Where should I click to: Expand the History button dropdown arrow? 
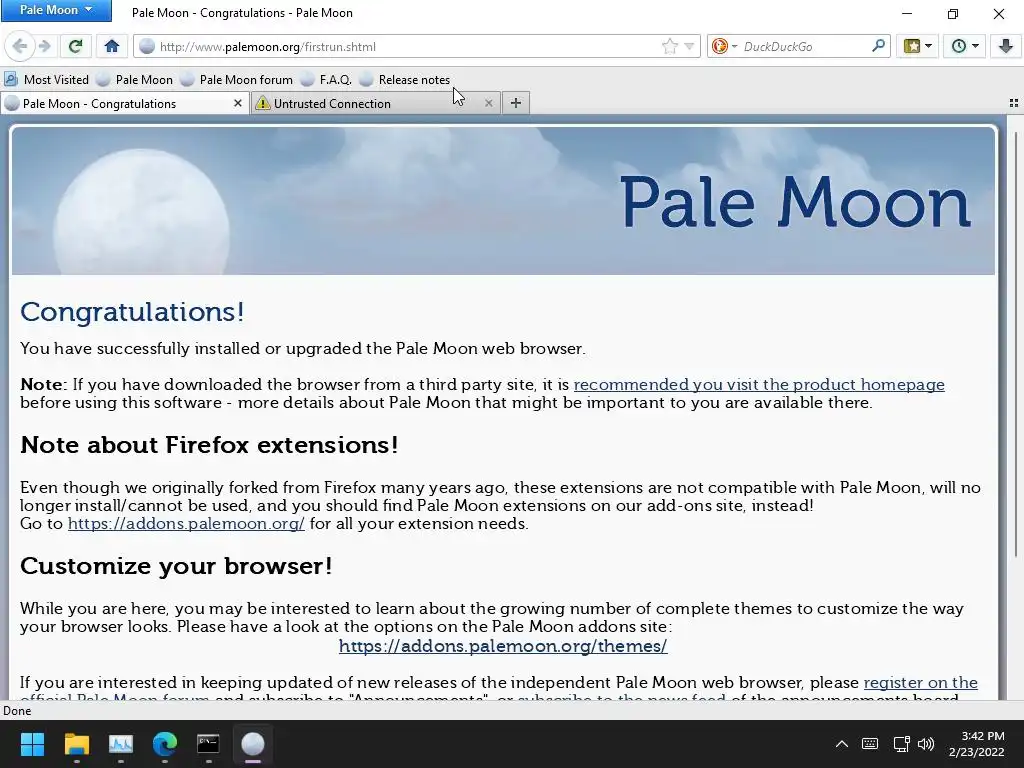coord(975,46)
